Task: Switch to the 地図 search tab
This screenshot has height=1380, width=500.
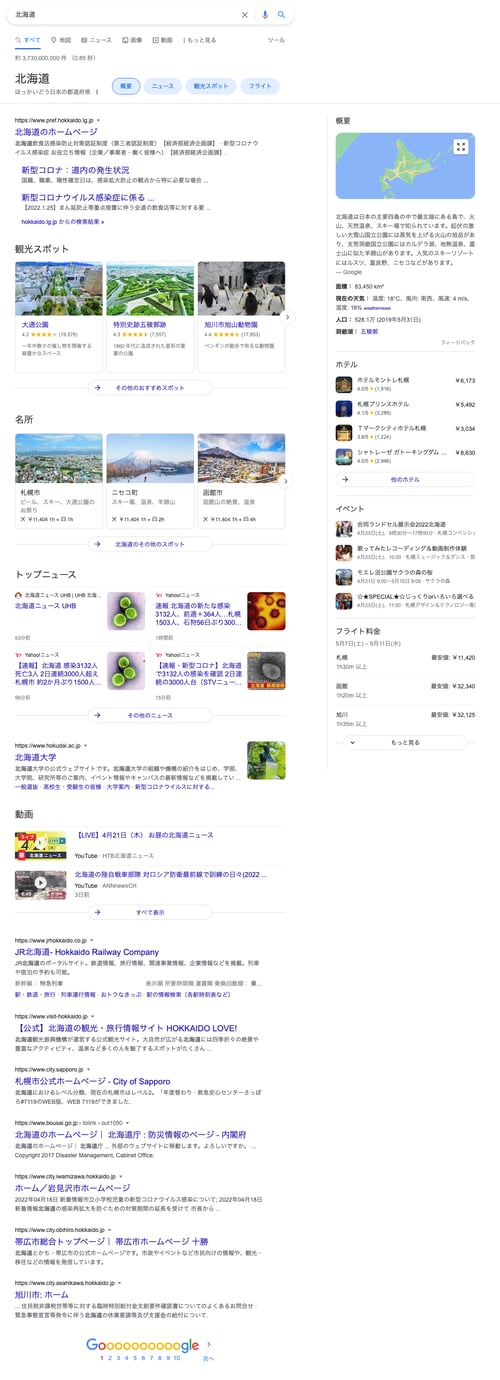Action: pos(61,40)
